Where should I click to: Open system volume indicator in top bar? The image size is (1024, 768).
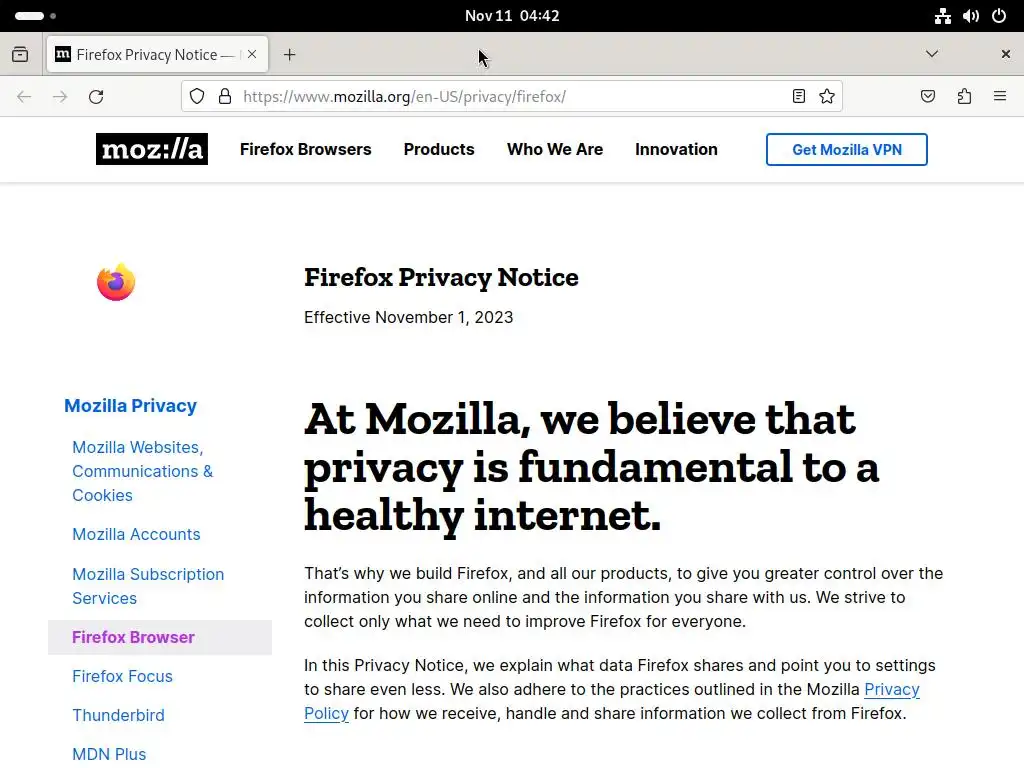tap(970, 16)
